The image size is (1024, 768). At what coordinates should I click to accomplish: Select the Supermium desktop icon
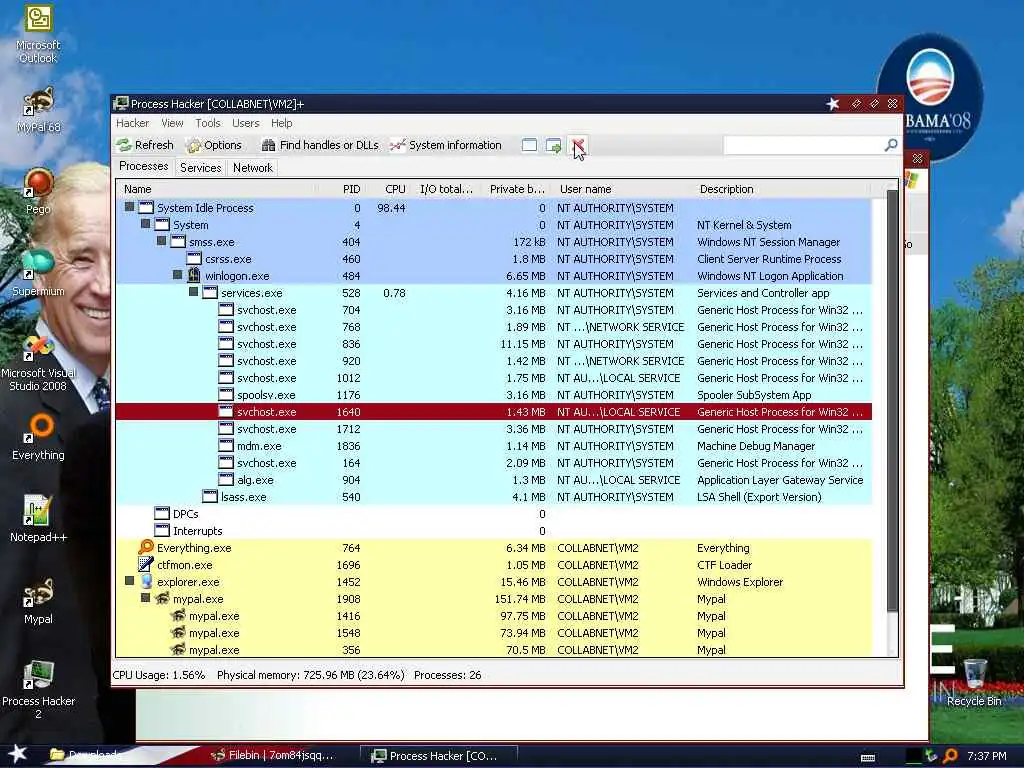[x=38, y=273]
